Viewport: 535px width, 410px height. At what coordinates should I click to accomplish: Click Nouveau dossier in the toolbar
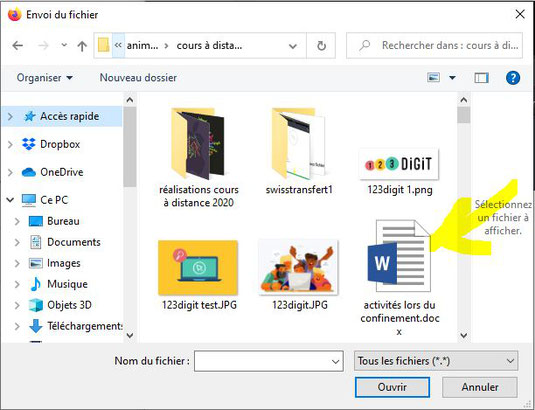(138, 78)
